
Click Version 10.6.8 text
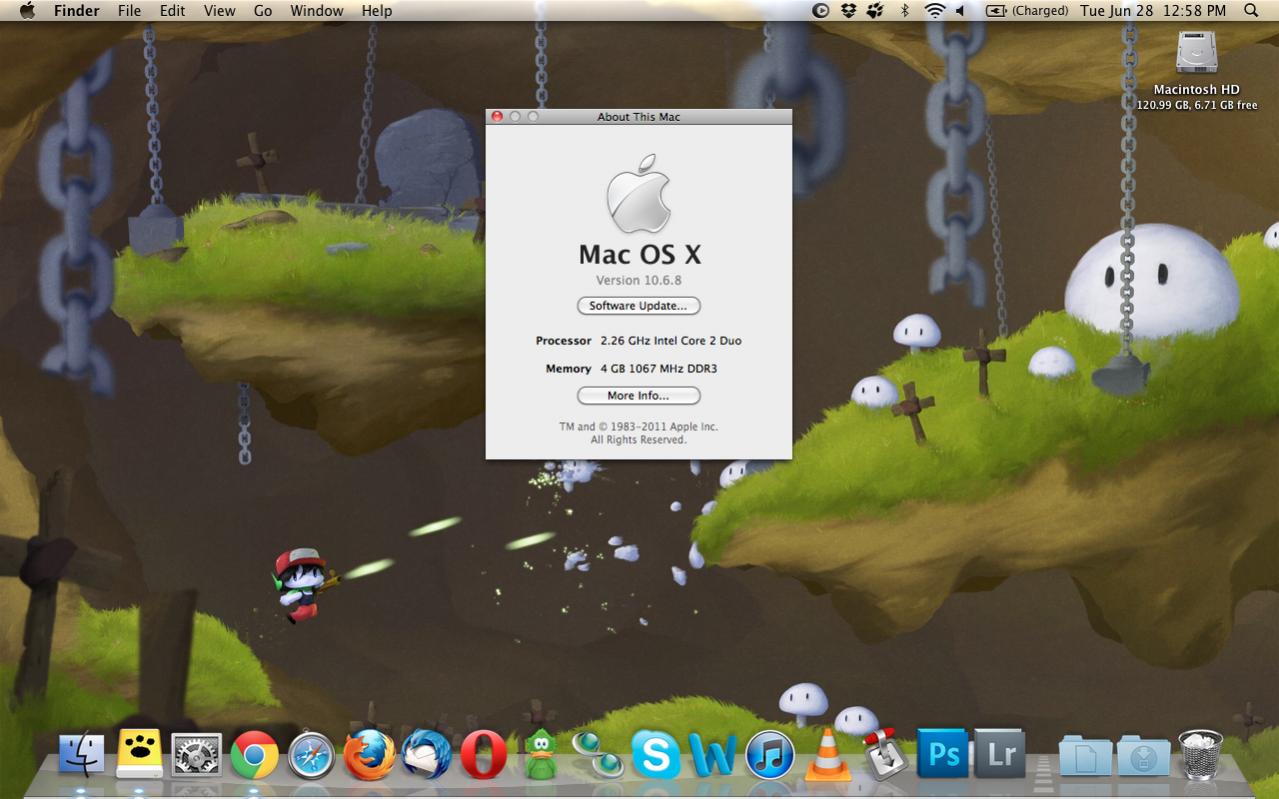click(x=638, y=280)
